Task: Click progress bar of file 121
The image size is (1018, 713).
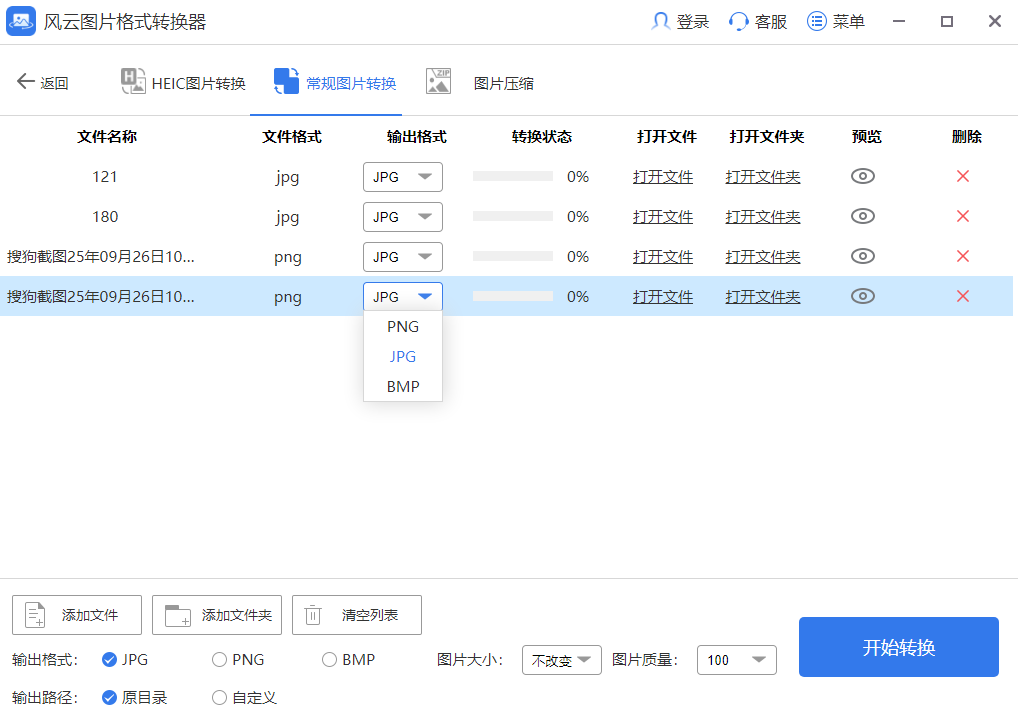Action: click(512, 177)
